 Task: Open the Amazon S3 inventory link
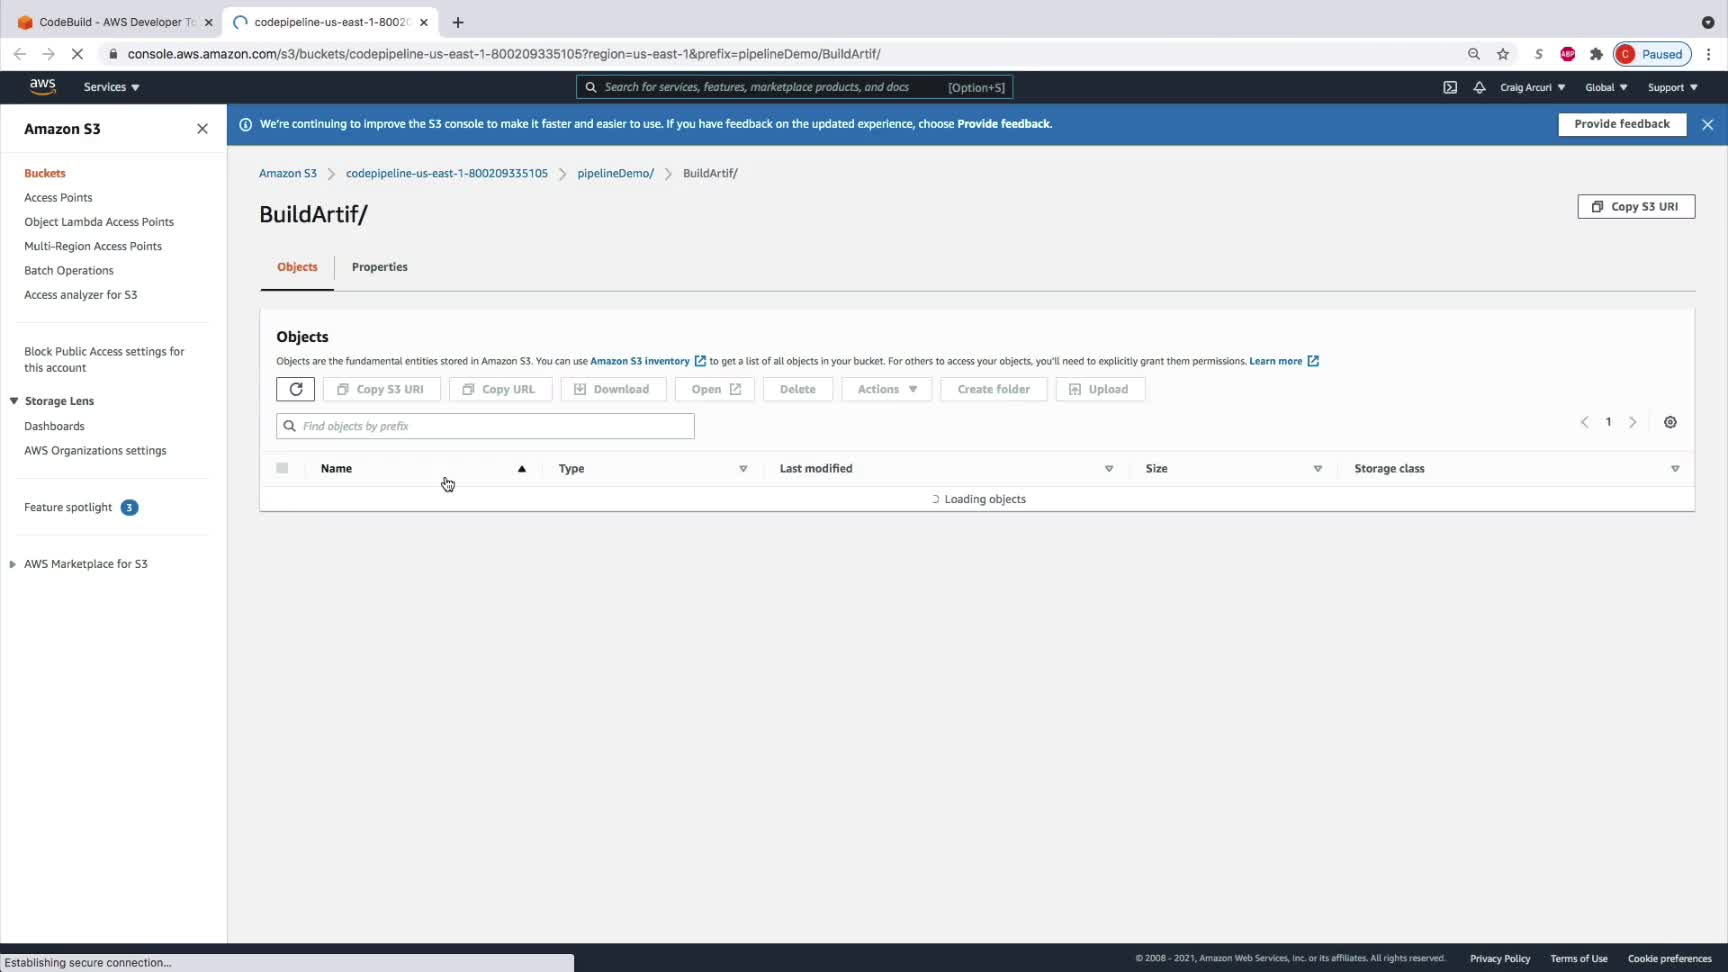(640, 361)
